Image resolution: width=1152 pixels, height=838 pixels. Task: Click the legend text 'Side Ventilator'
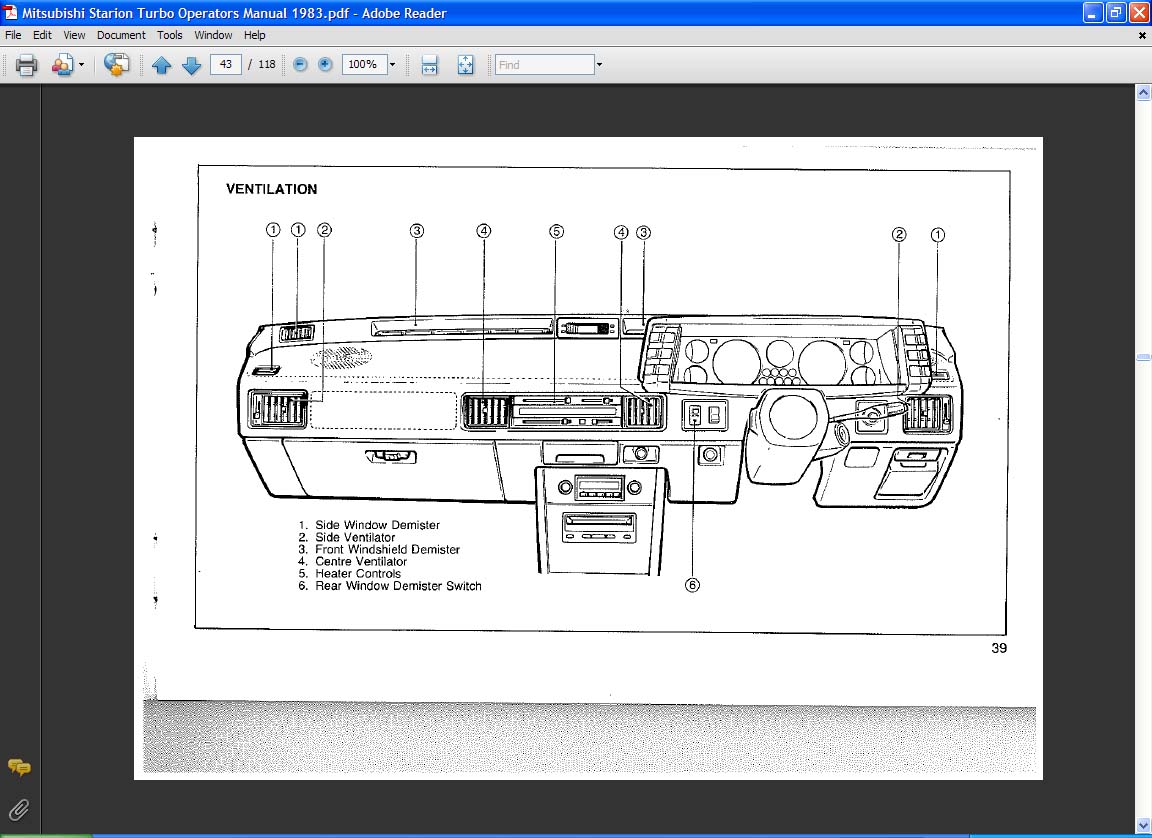[x=355, y=538]
